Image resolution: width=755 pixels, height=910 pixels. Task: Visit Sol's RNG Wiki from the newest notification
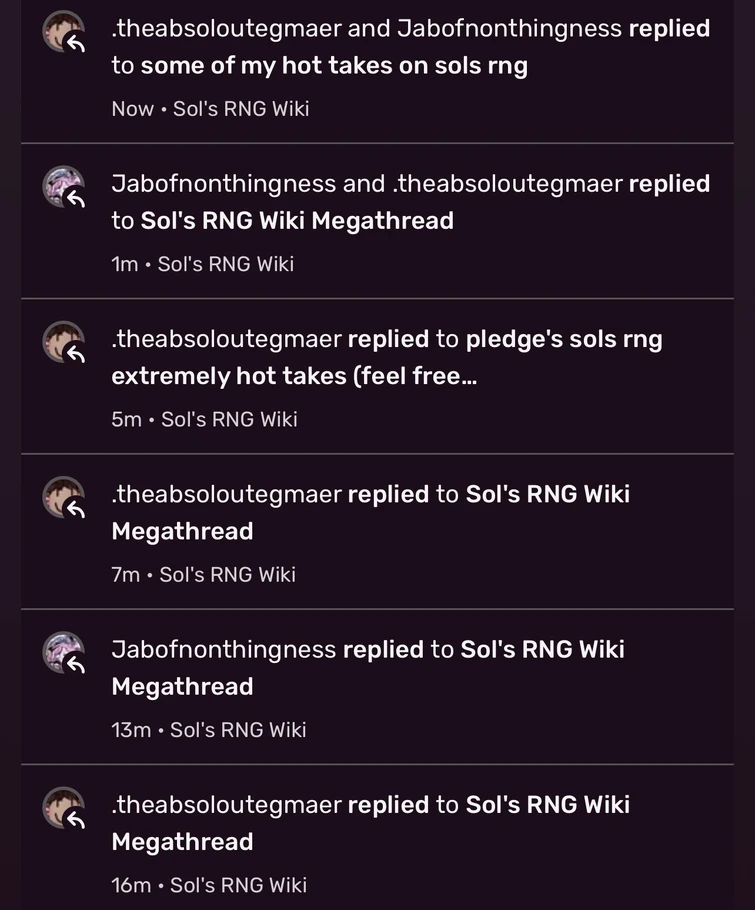coord(243,109)
